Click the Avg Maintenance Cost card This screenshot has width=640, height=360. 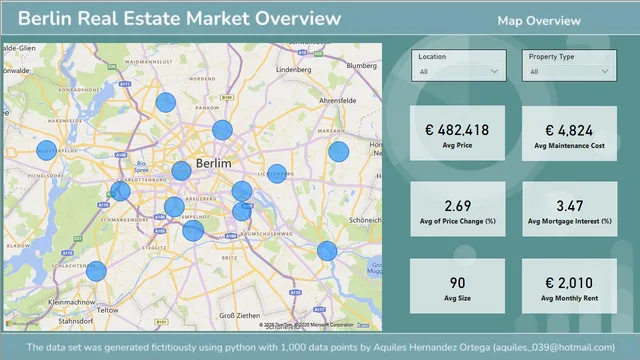[569, 133]
